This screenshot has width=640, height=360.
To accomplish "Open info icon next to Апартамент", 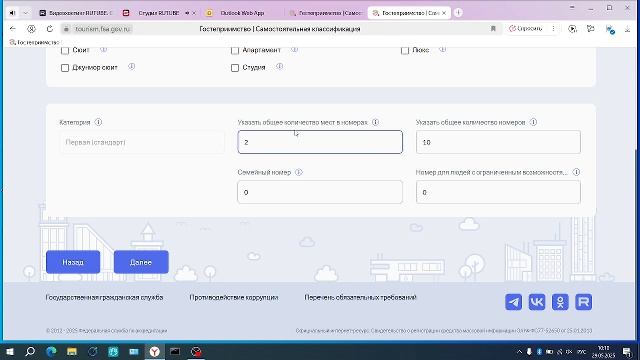I will pos(294,49).
